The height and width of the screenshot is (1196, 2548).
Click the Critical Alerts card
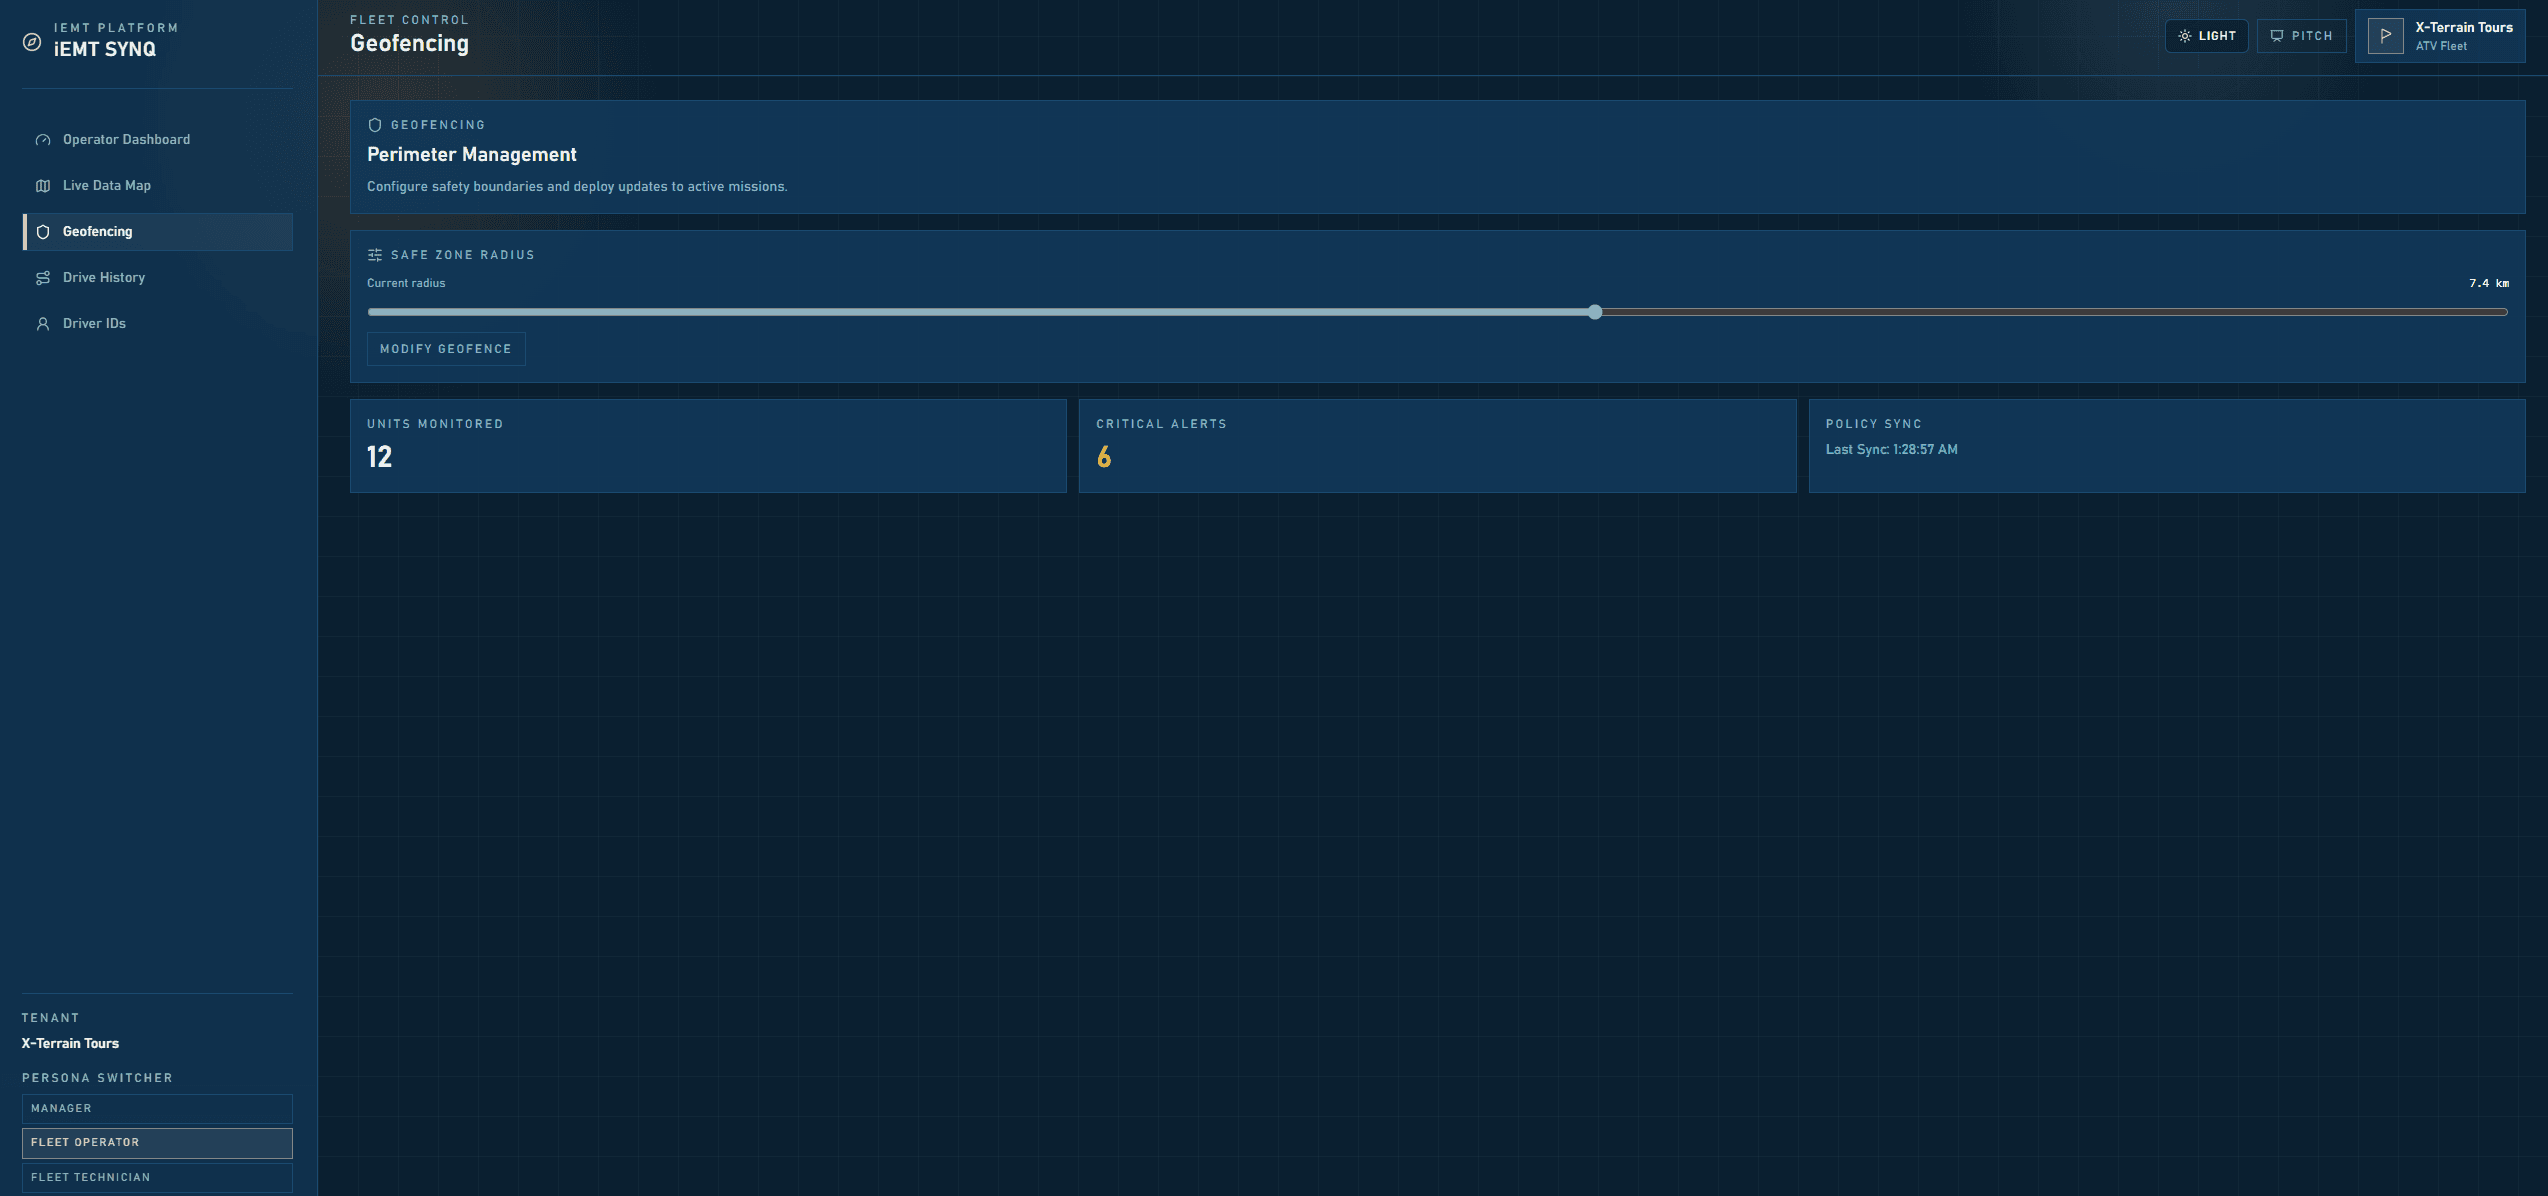pyautogui.click(x=1436, y=446)
